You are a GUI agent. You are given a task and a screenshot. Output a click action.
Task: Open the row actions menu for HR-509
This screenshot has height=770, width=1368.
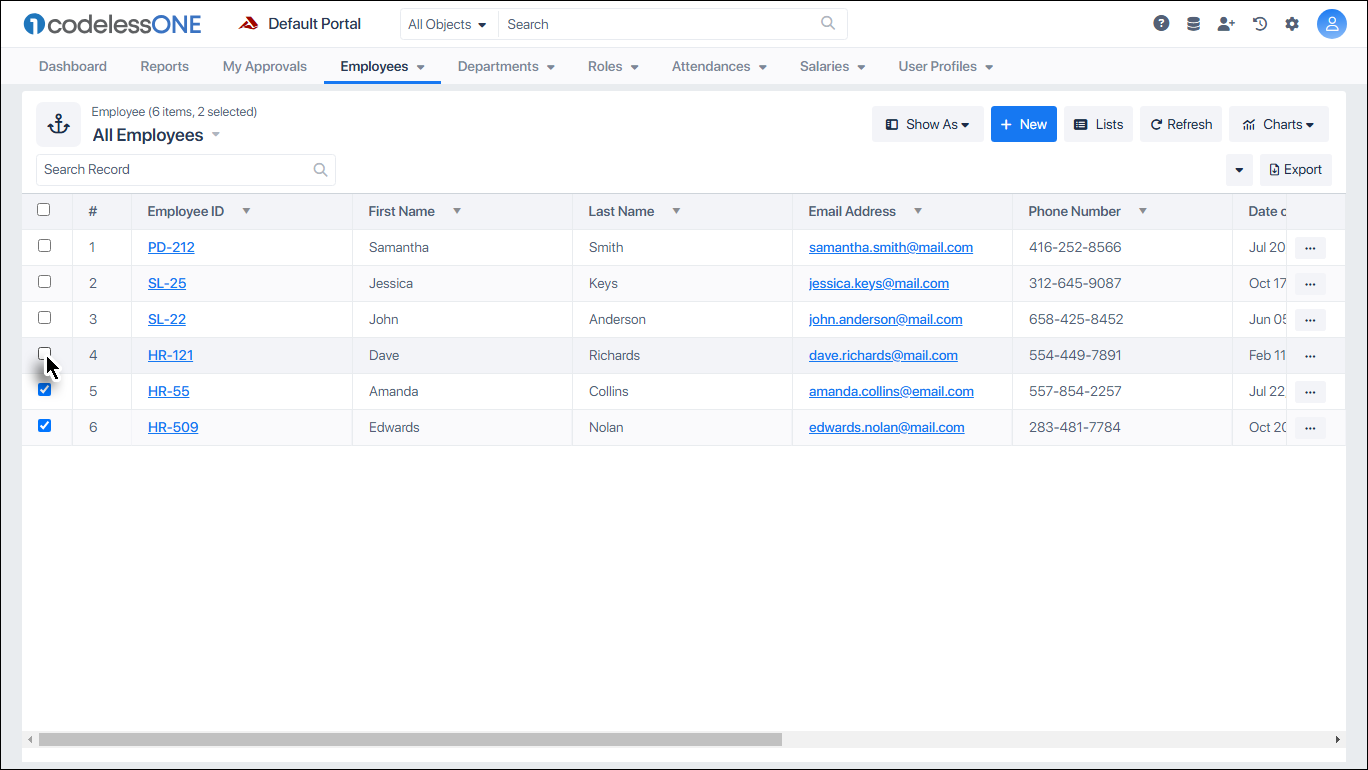(1310, 427)
